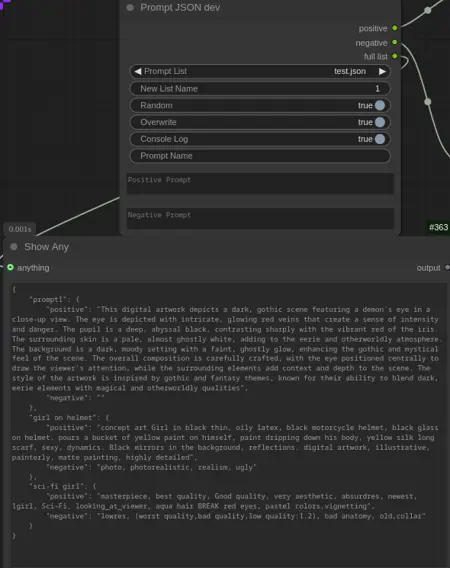Select next Prompt List with right arrow
Screen dimensions: 450x568
[x=382, y=71]
